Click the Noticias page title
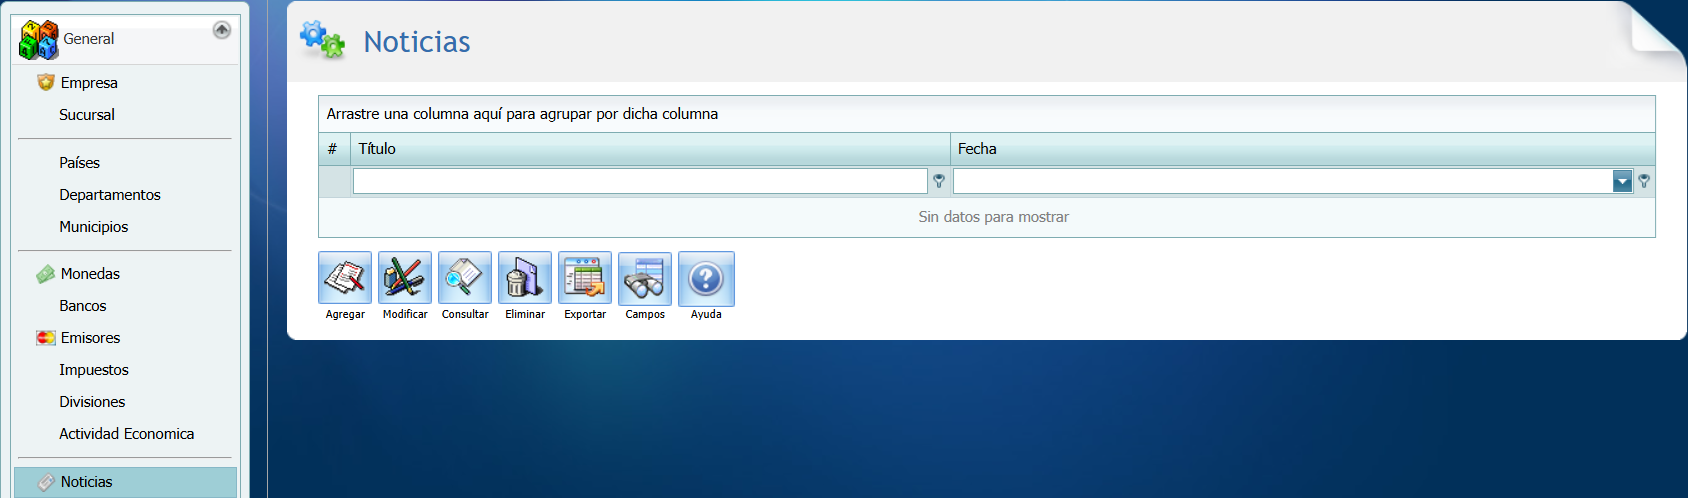 [417, 42]
